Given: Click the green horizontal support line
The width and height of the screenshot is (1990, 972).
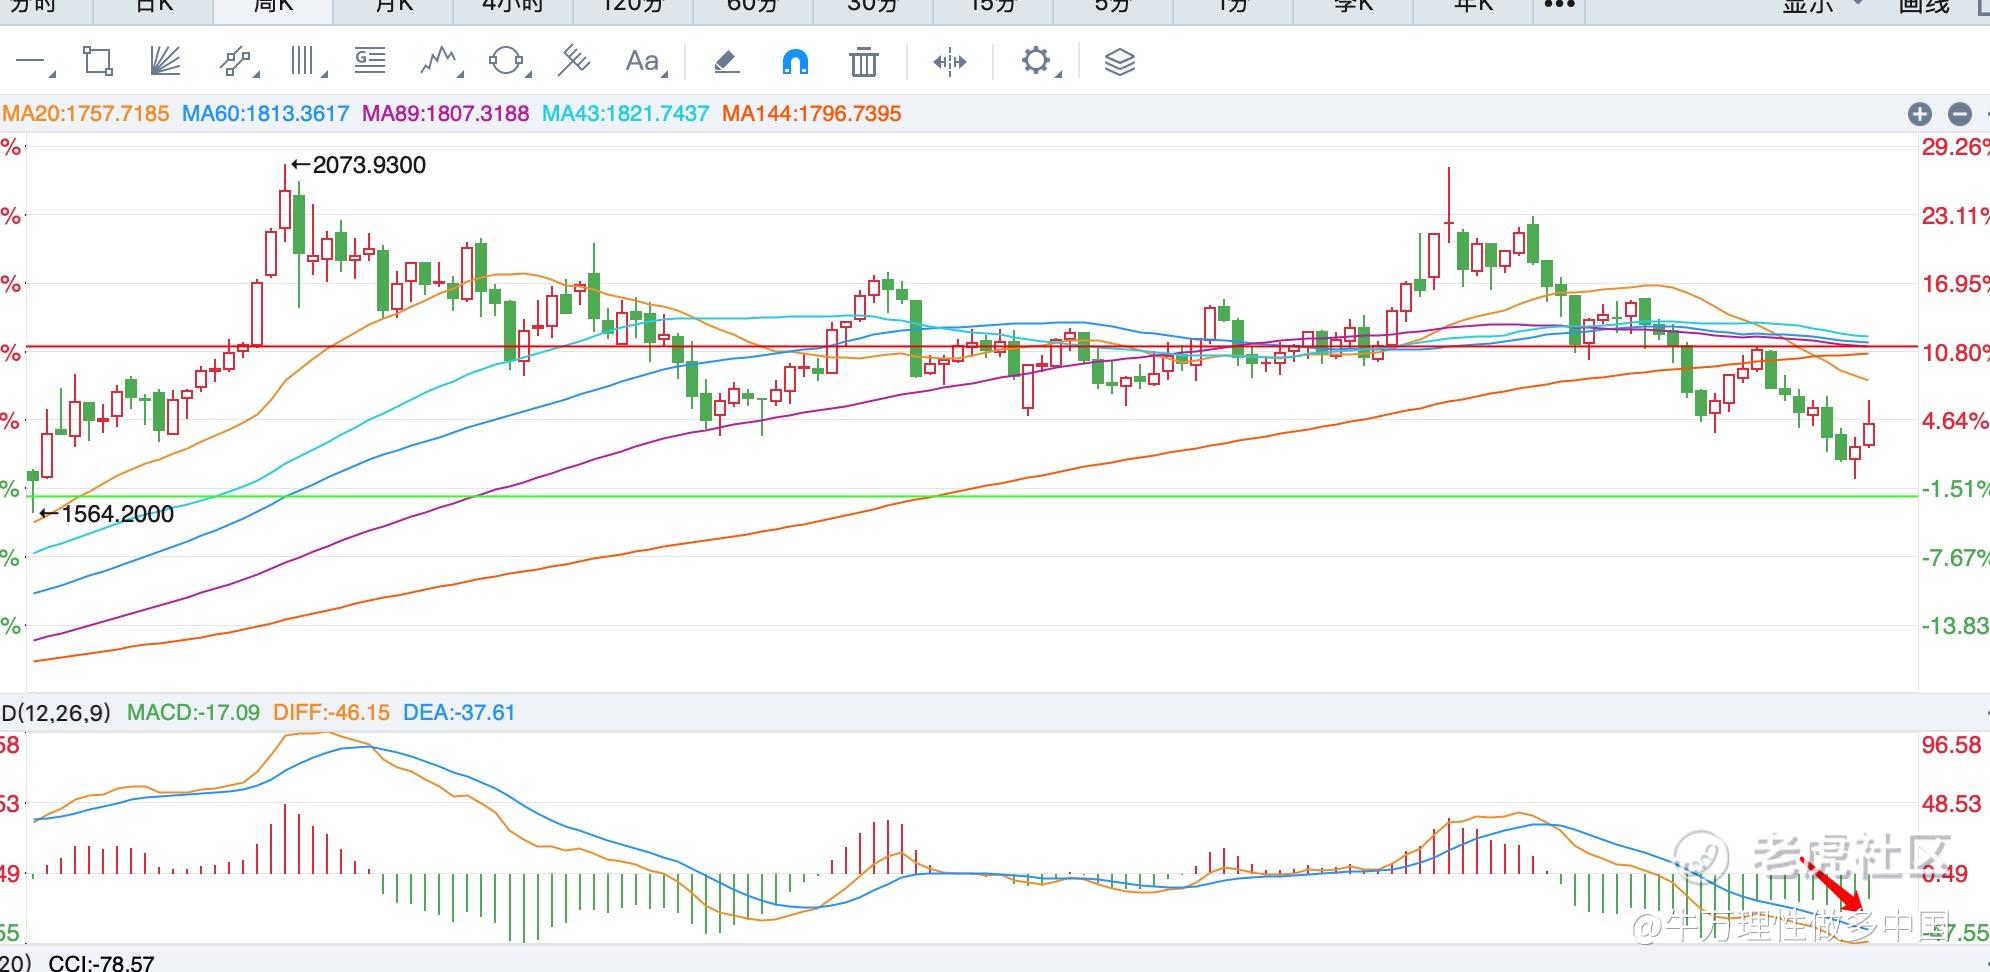Looking at the screenshot, I should tap(970, 496).
